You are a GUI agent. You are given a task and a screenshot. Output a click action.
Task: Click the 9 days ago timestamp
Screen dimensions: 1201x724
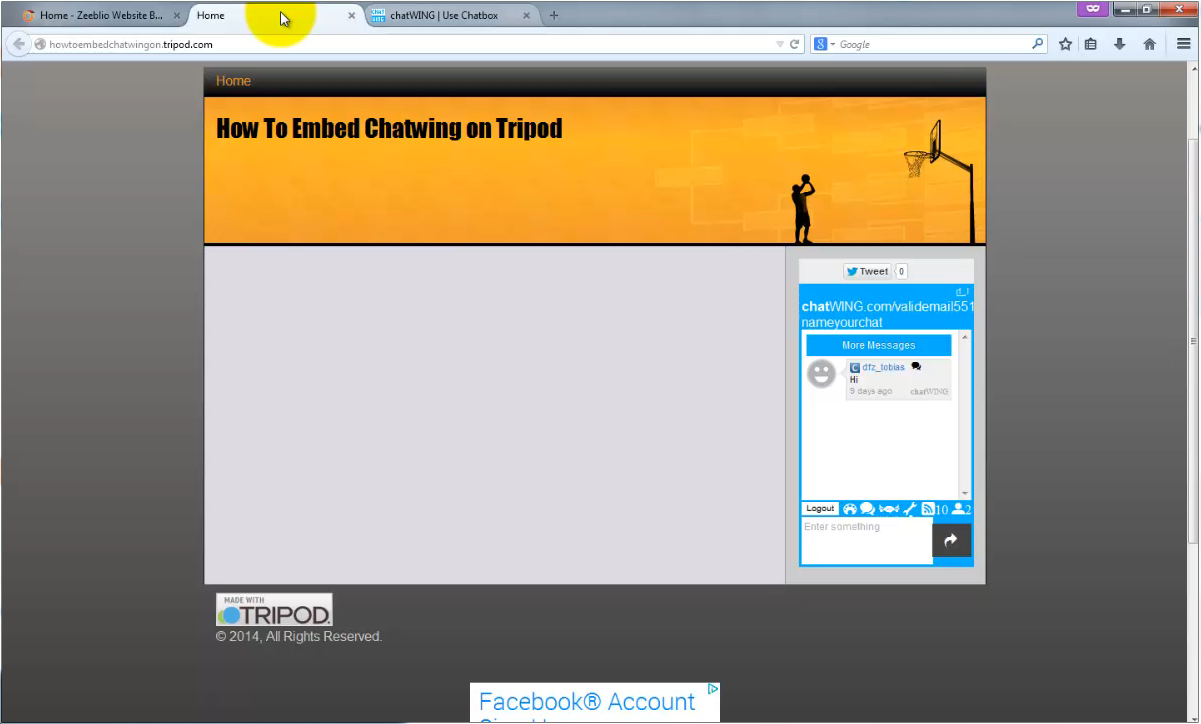pos(871,392)
